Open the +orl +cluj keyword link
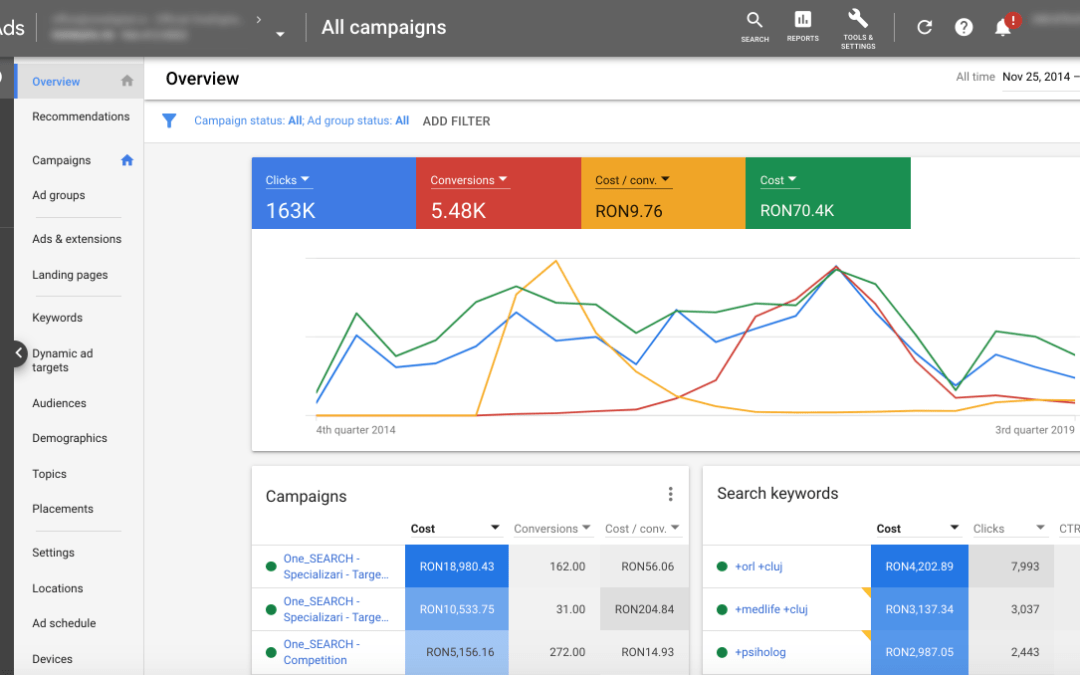The height and width of the screenshot is (675, 1080). (758, 567)
